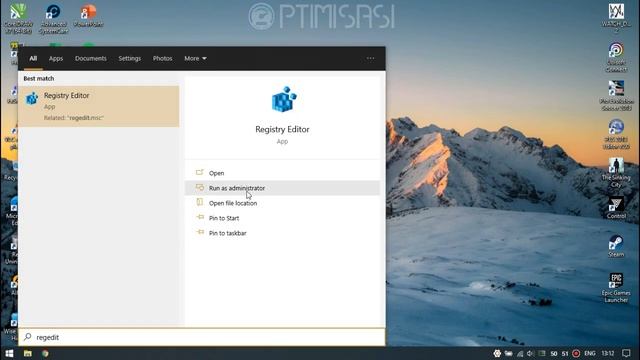Select Pin to taskbar

point(282,233)
